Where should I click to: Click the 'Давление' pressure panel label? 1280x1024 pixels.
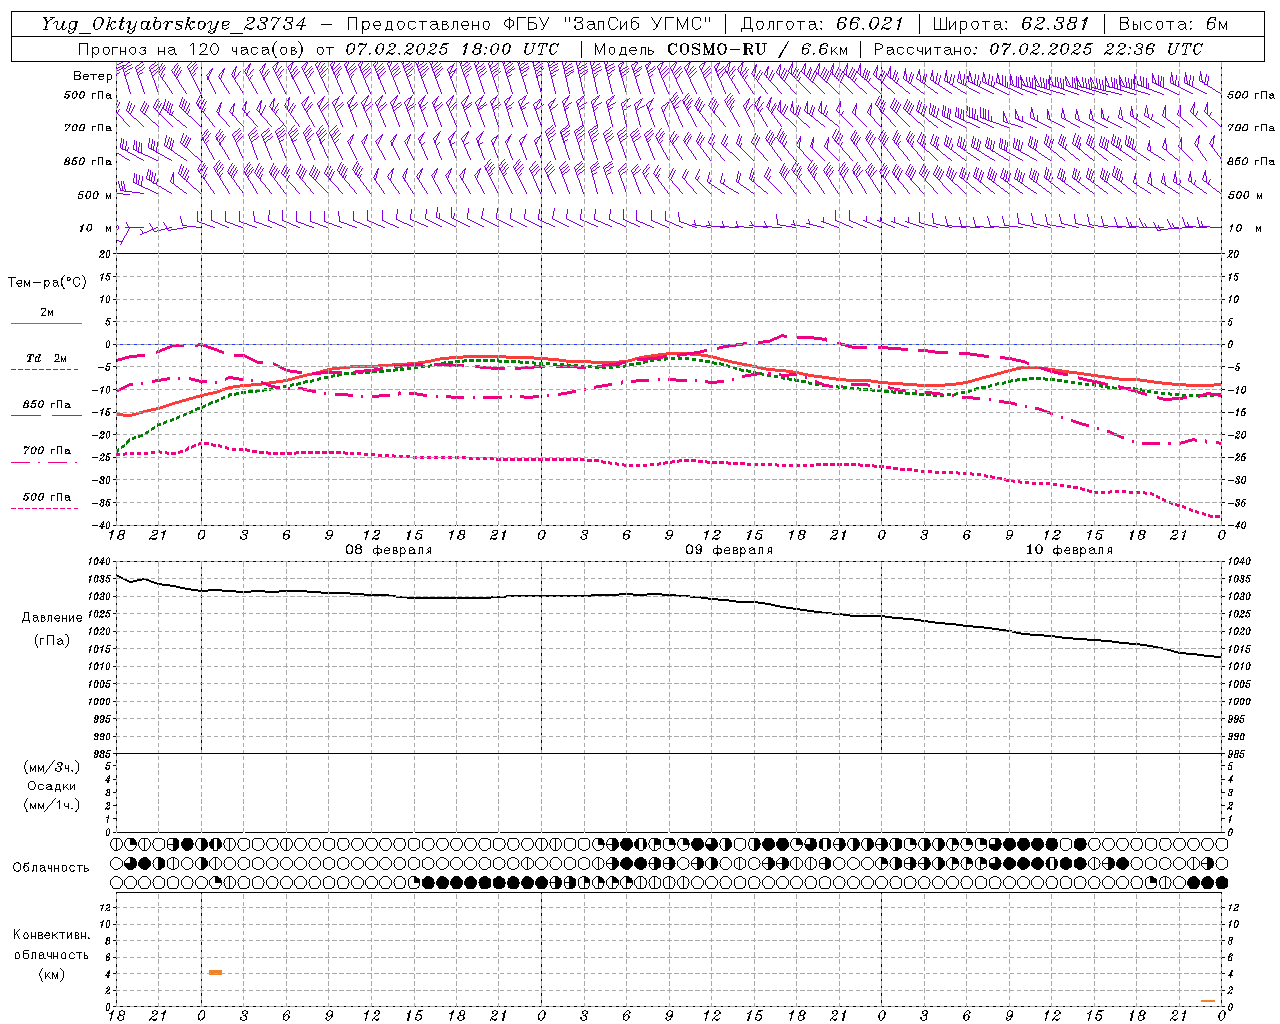(x=52, y=618)
